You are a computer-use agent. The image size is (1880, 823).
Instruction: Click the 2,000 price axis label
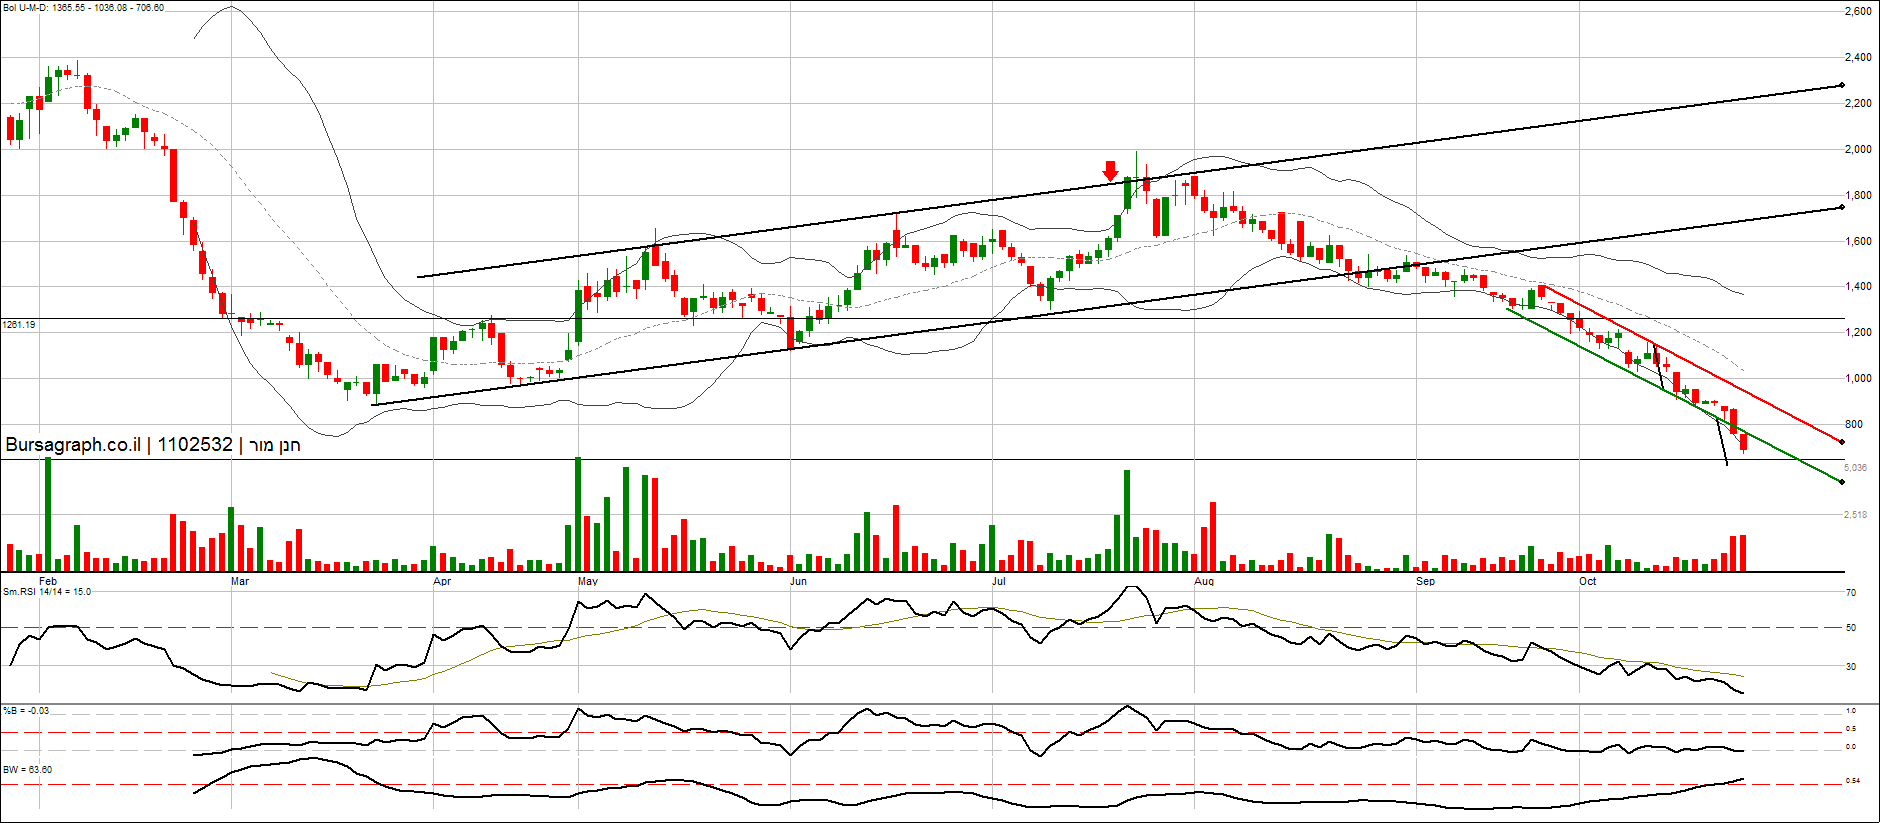[1858, 150]
